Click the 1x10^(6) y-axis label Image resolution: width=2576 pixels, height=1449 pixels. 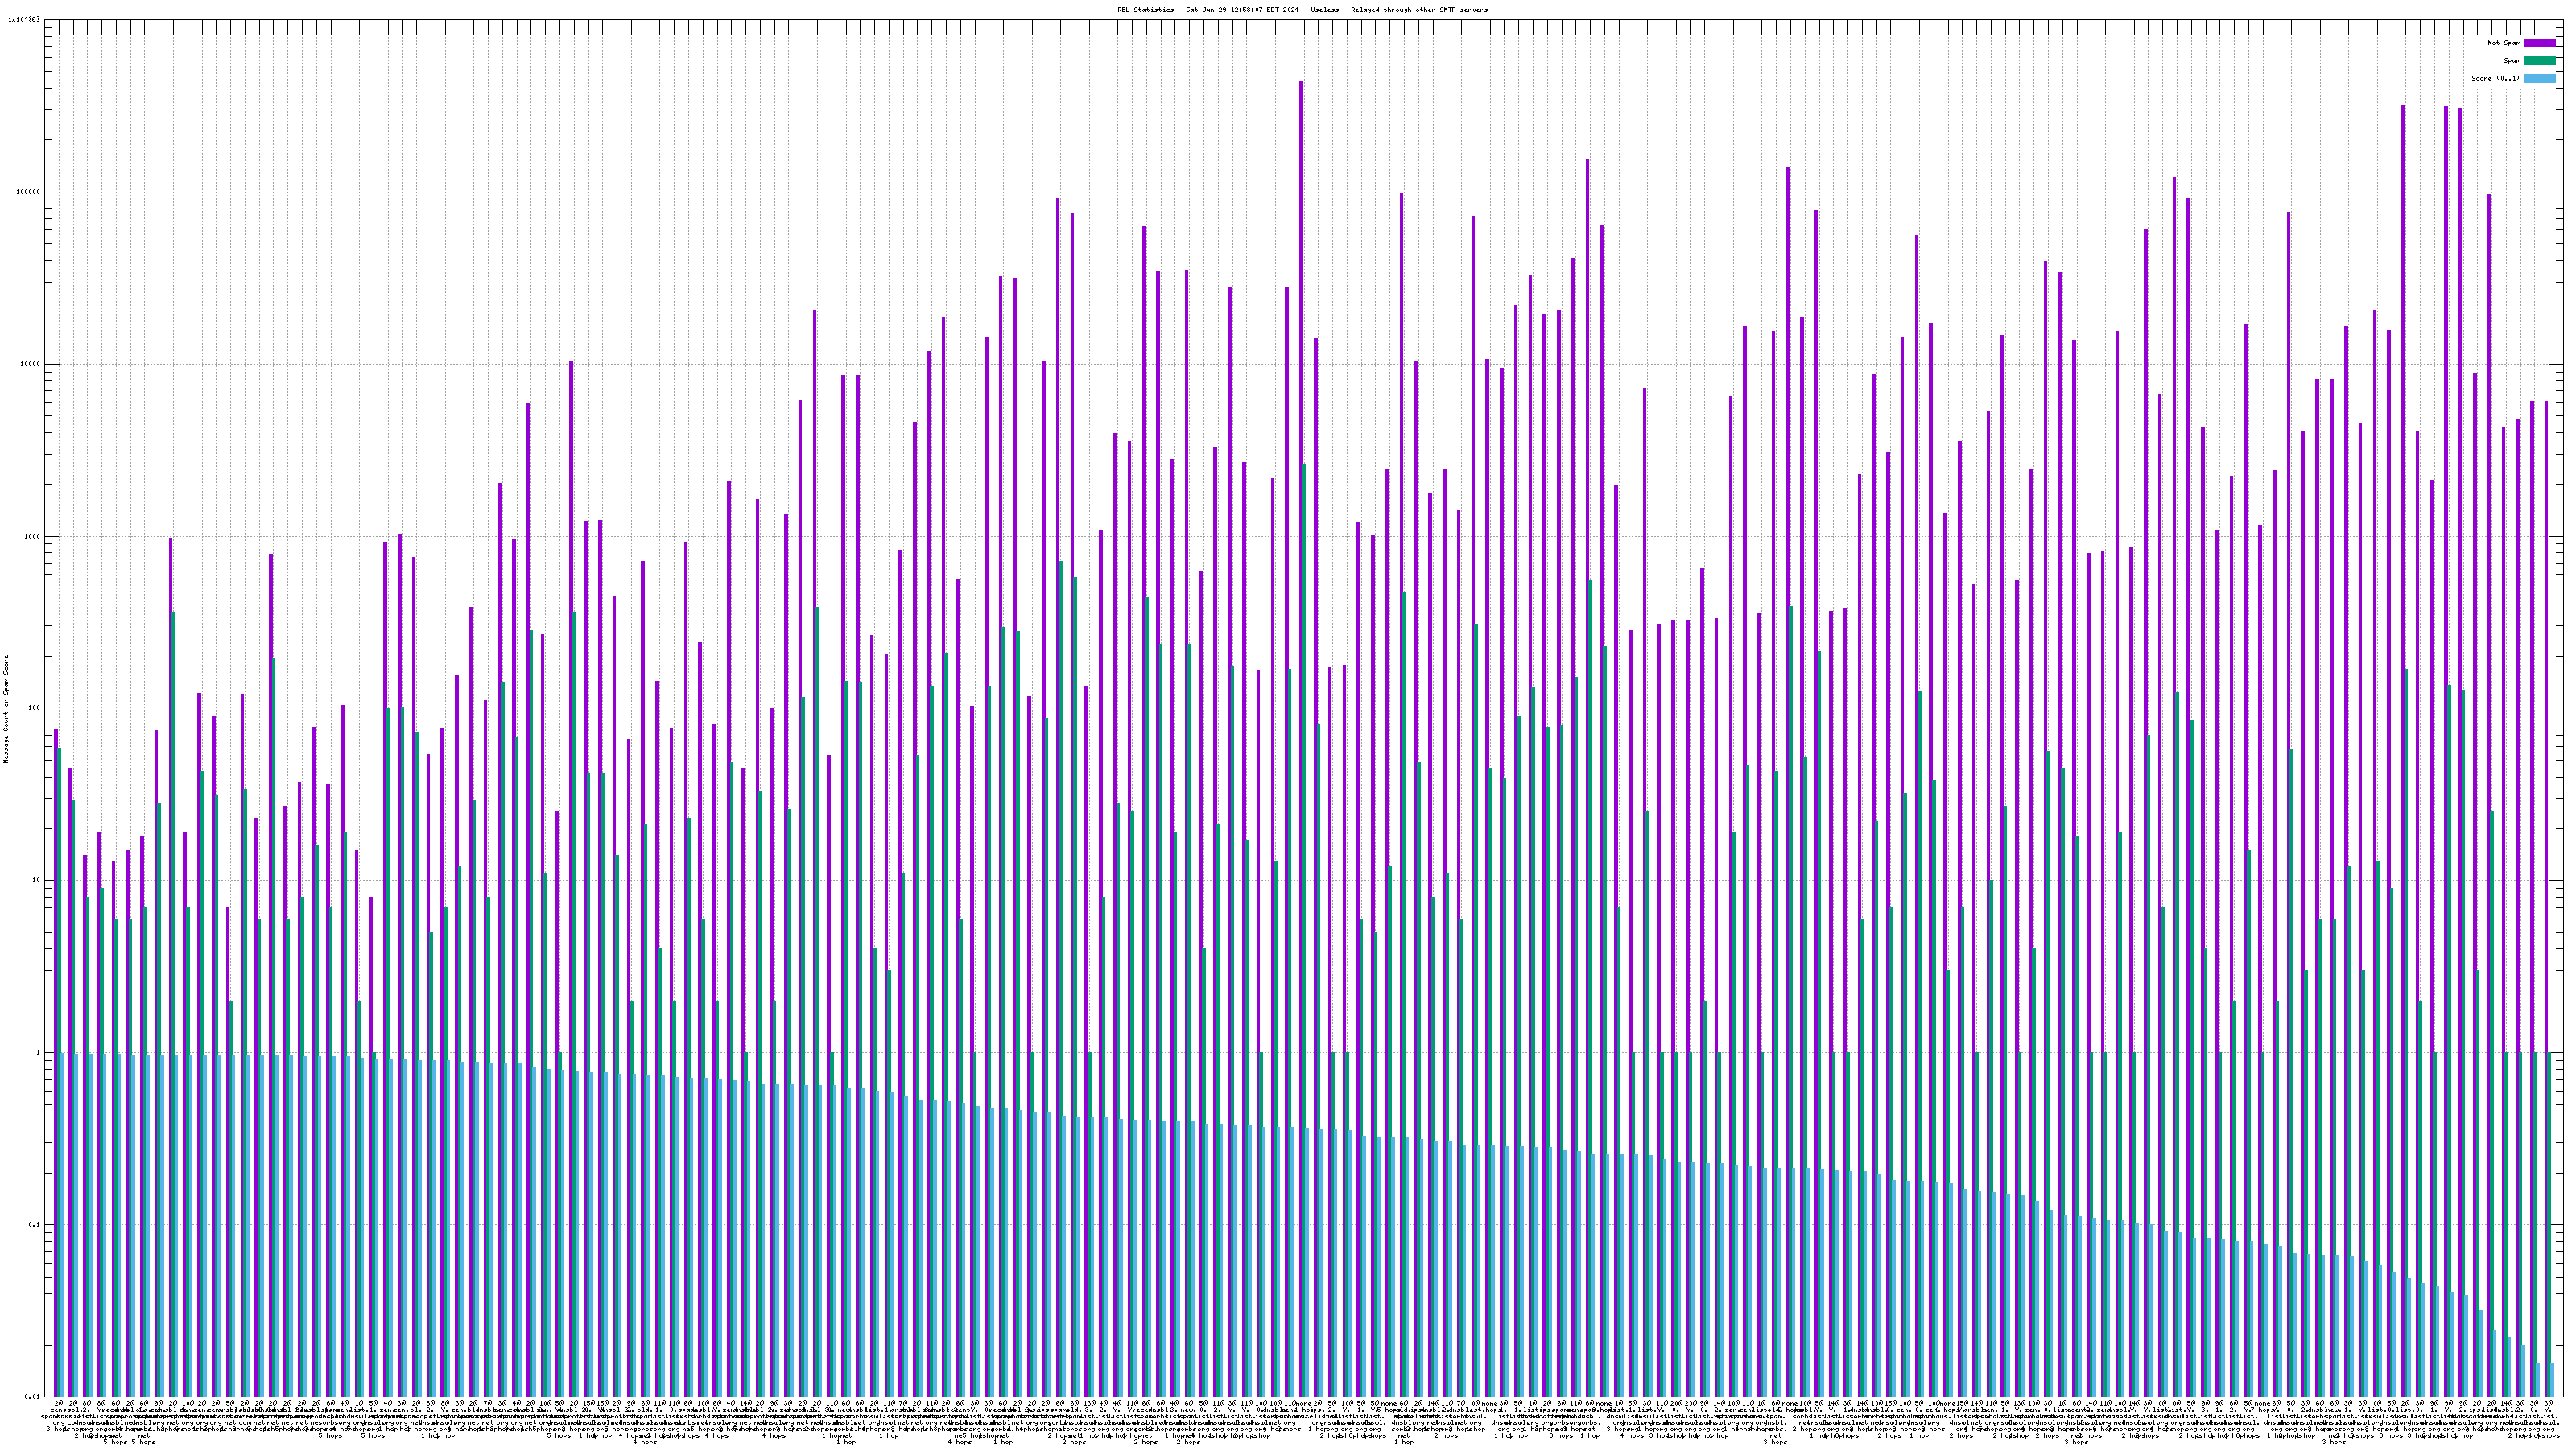pos(24,19)
